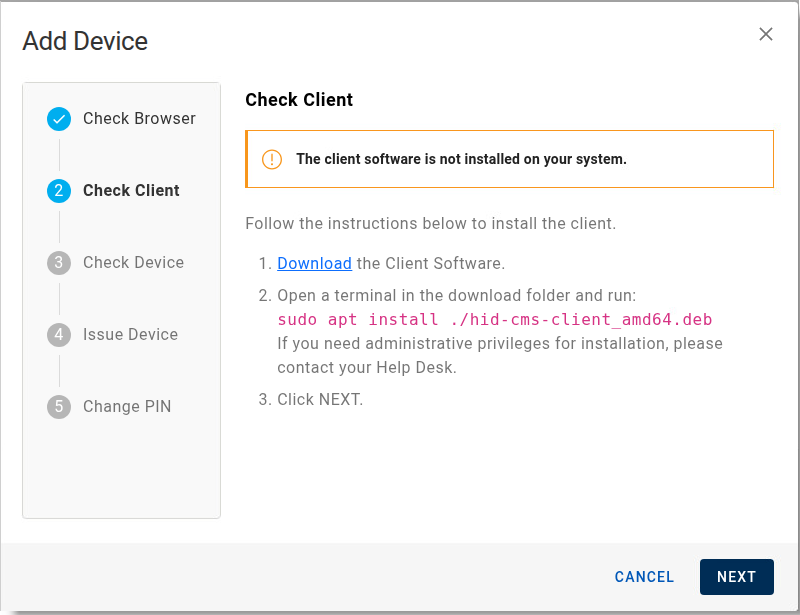Select the Issue Device step label
The height and width of the screenshot is (615, 800).
(131, 334)
